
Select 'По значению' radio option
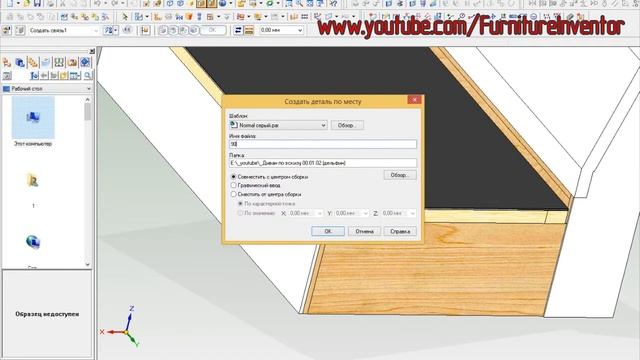tap(240, 213)
